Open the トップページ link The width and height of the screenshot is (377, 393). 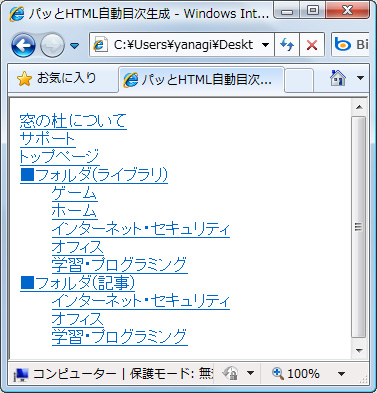point(59,157)
